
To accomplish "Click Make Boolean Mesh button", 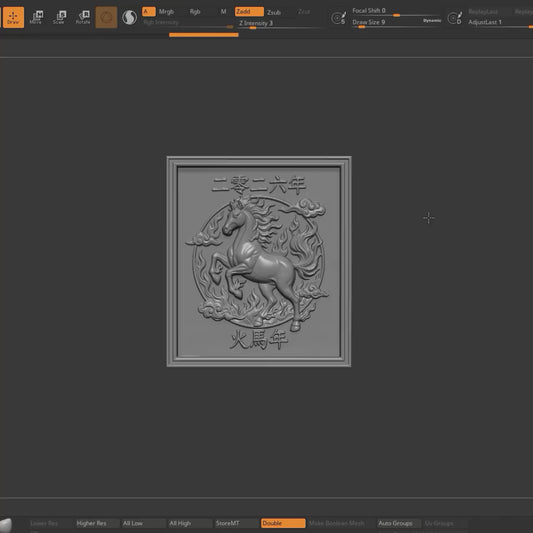I will tap(337, 523).
